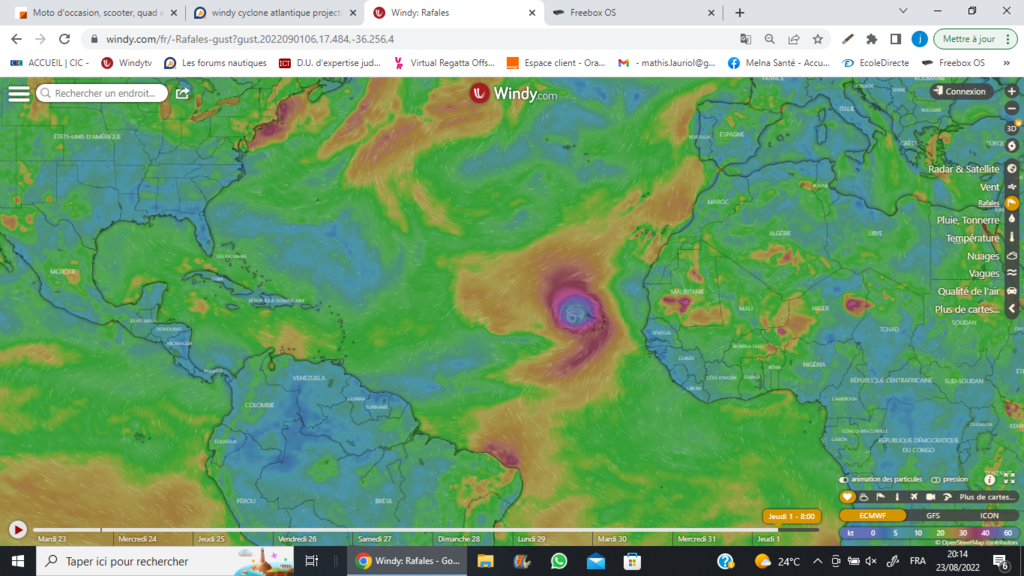Select the ECMWF forecast model
The width and height of the screenshot is (1024, 576).
click(872, 515)
